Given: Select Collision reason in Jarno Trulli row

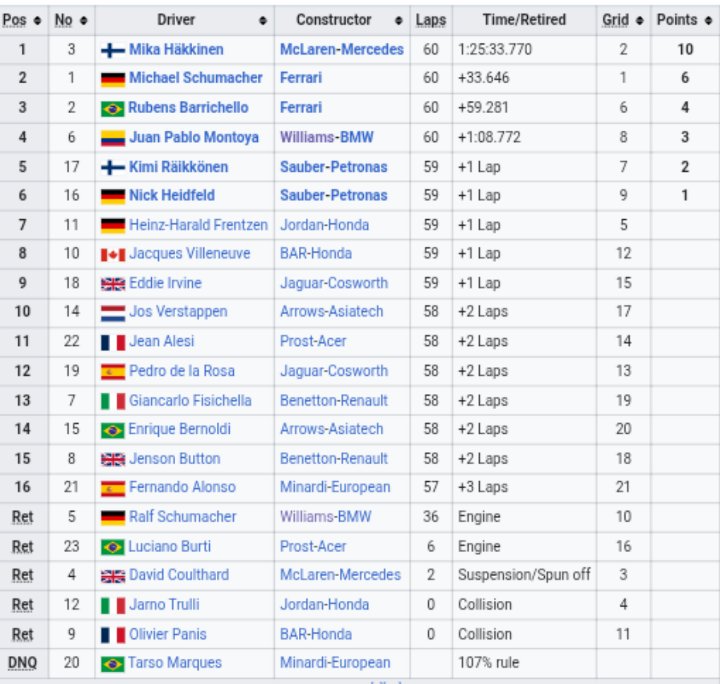Looking at the screenshot, I should 485,605.
